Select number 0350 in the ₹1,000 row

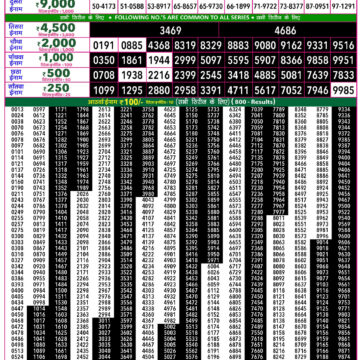103,60
